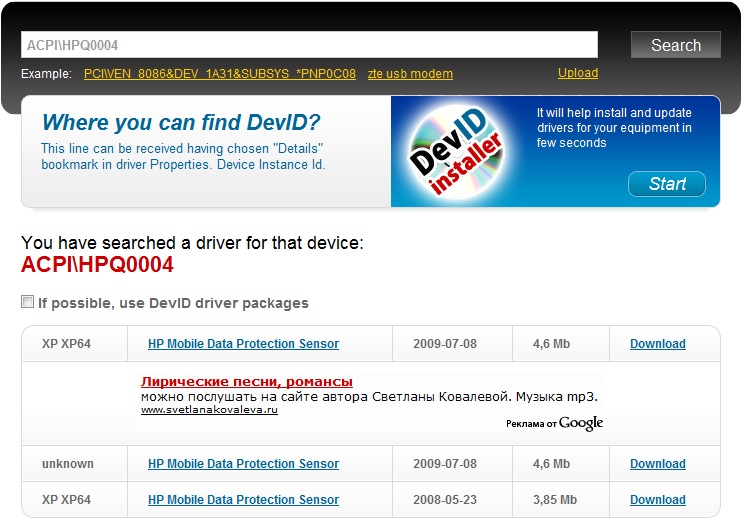Start the DevID installer

[667, 184]
